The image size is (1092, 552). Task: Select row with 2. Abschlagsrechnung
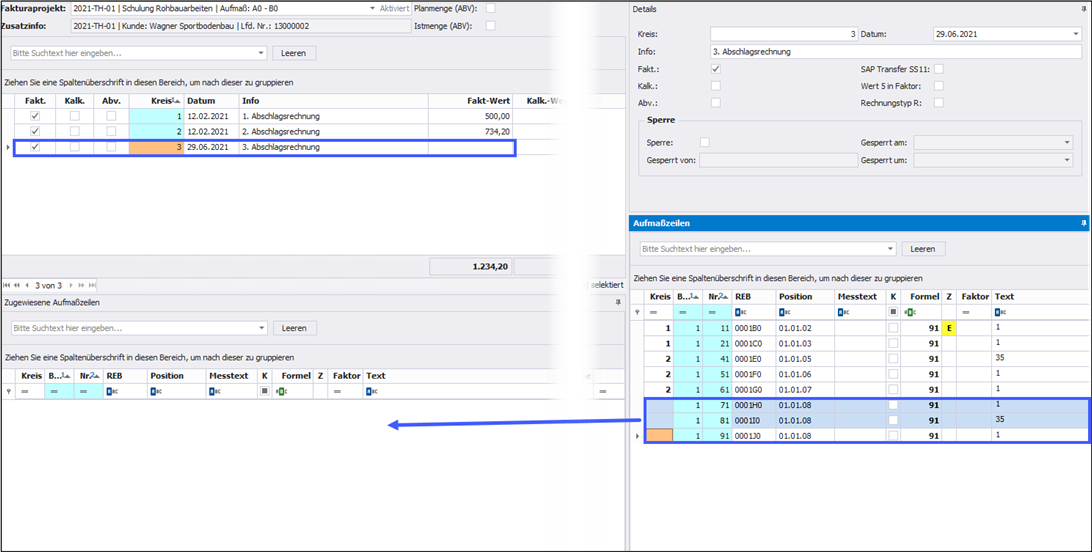coord(280,131)
